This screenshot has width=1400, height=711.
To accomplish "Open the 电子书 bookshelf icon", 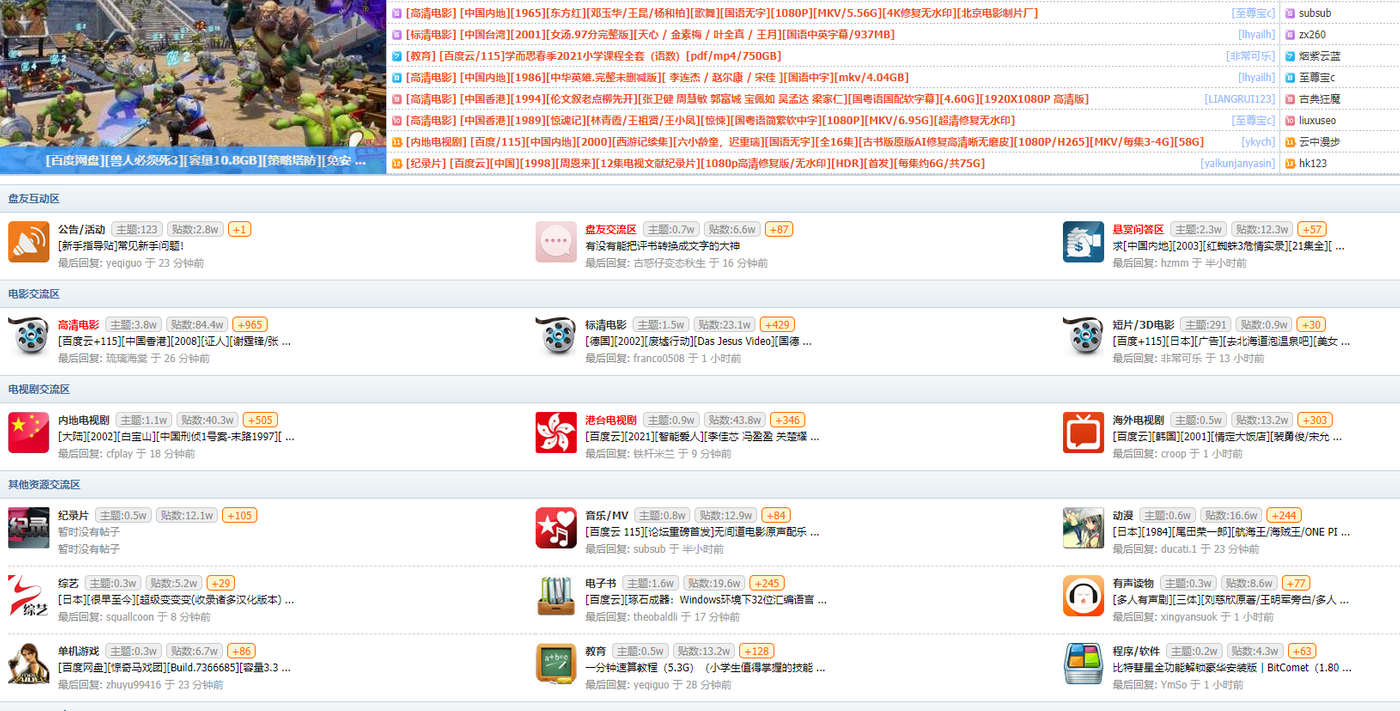I will (555, 596).
